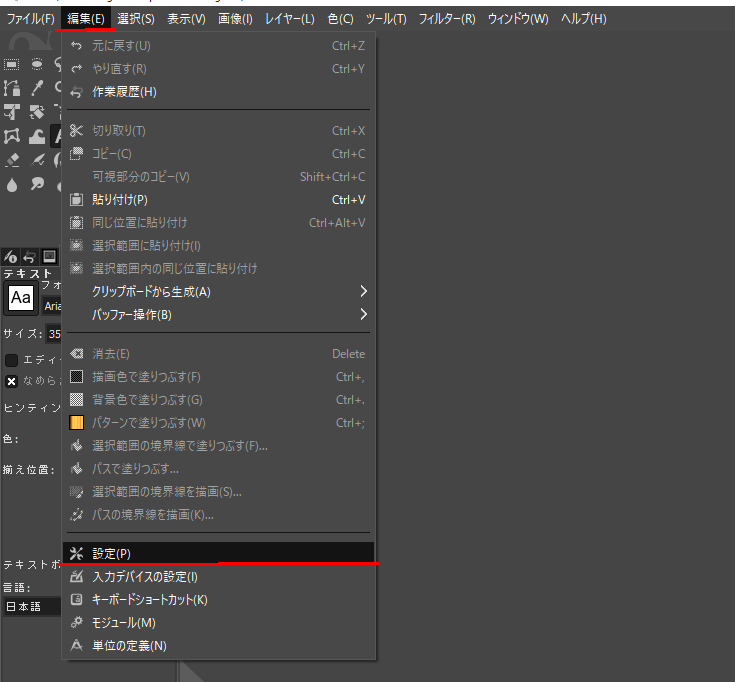Open the 画像(I) menu
The width and height of the screenshot is (735, 682).
pos(235,19)
